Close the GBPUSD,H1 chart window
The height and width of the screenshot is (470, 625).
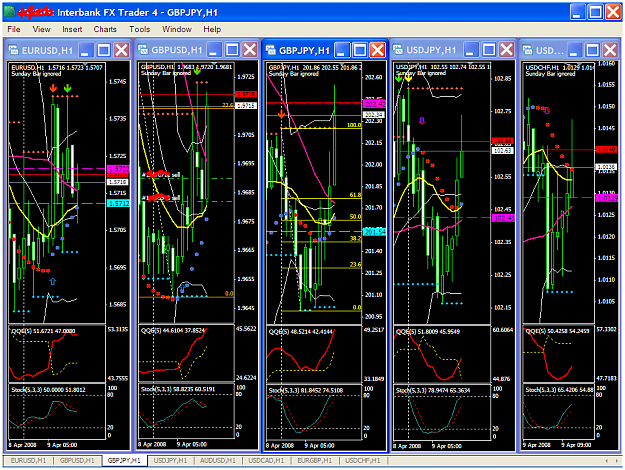250,50
